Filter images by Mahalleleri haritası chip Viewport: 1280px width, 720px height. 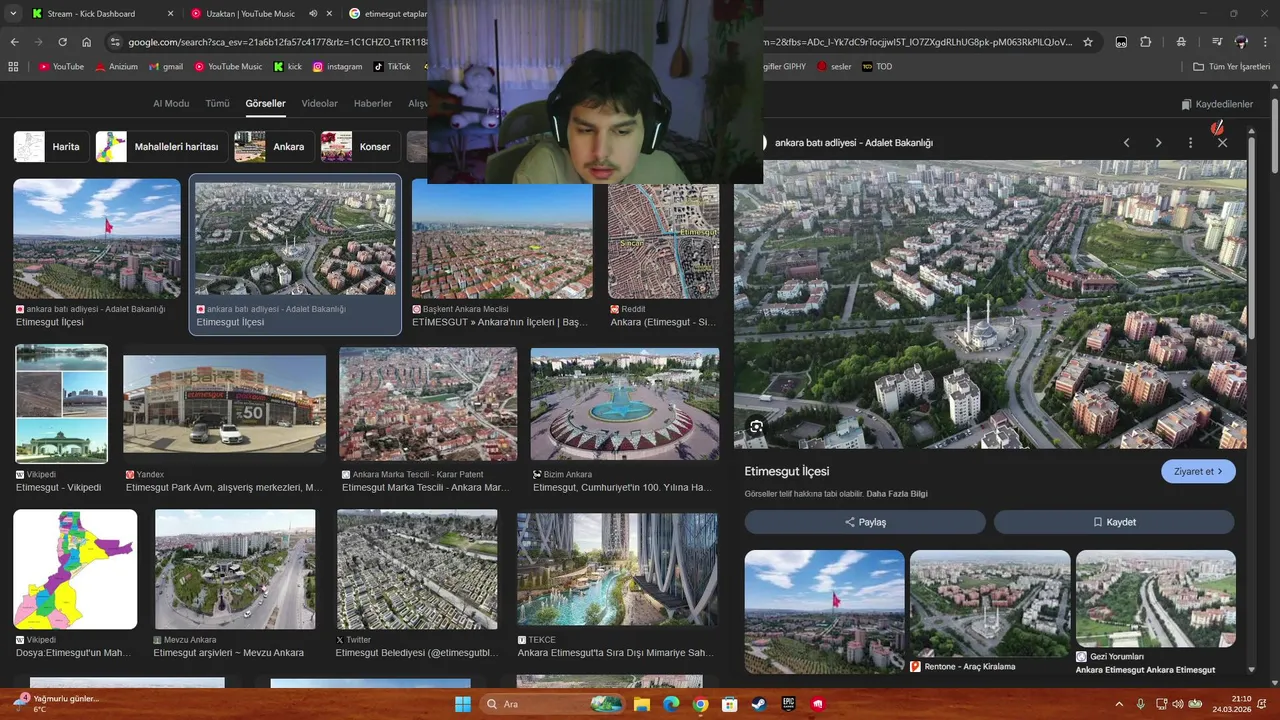point(161,147)
